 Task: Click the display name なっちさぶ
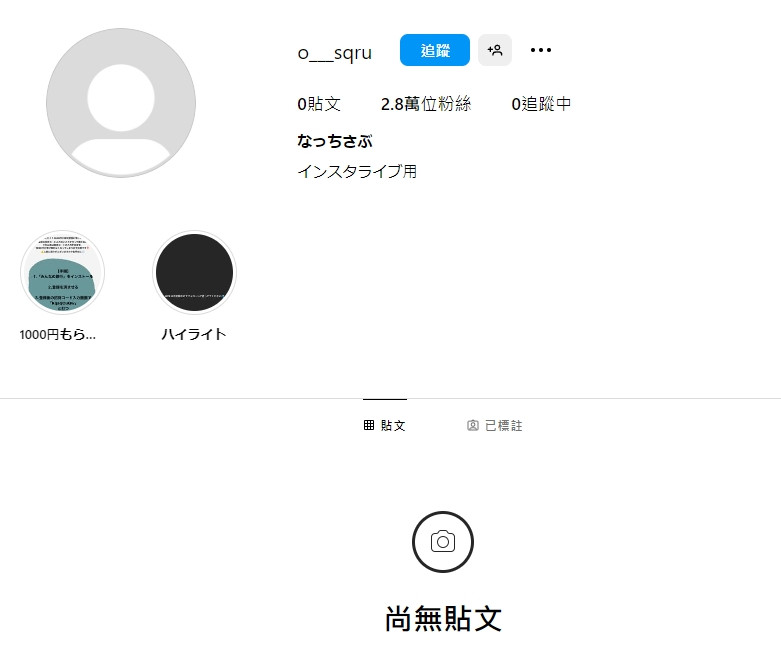tap(335, 141)
